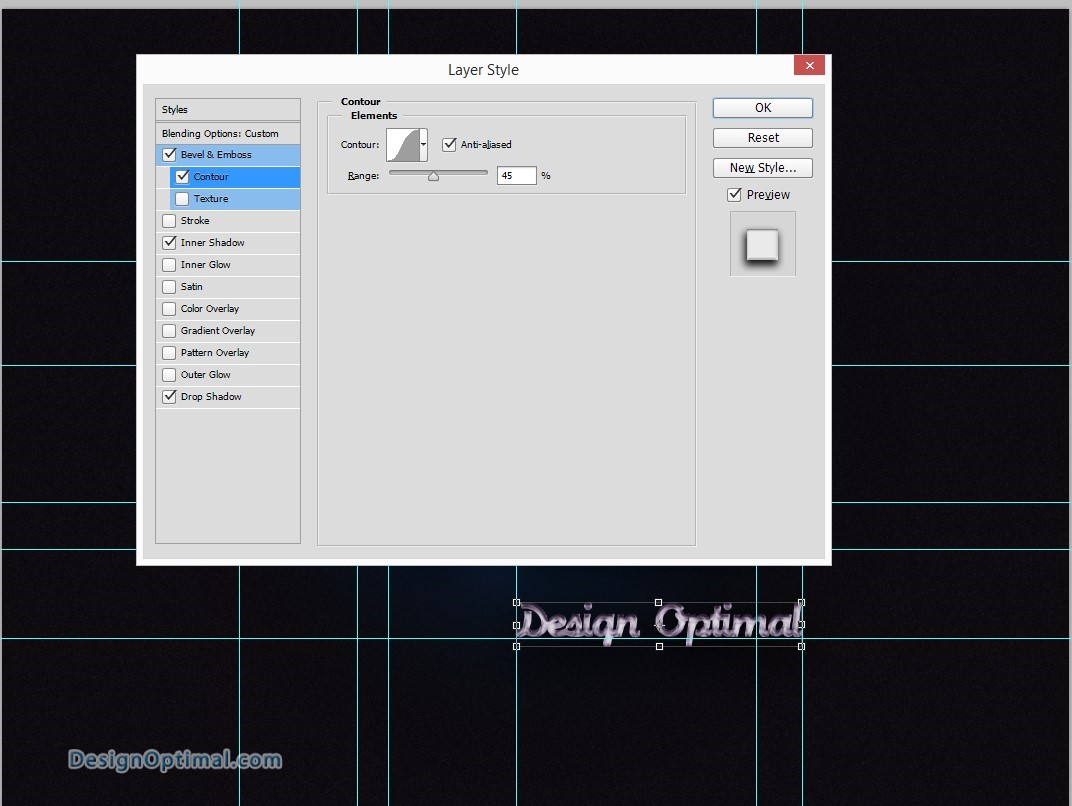Select the Inner Glow label
The width and height of the screenshot is (1072, 806).
click(x=206, y=265)
